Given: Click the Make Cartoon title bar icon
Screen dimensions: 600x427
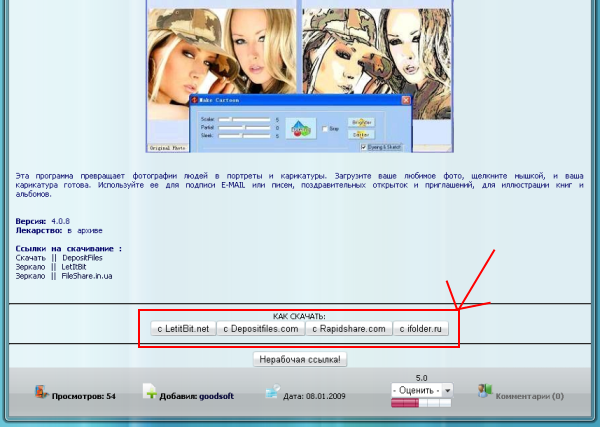Looking at the screenshot, I should coord(191,101).
